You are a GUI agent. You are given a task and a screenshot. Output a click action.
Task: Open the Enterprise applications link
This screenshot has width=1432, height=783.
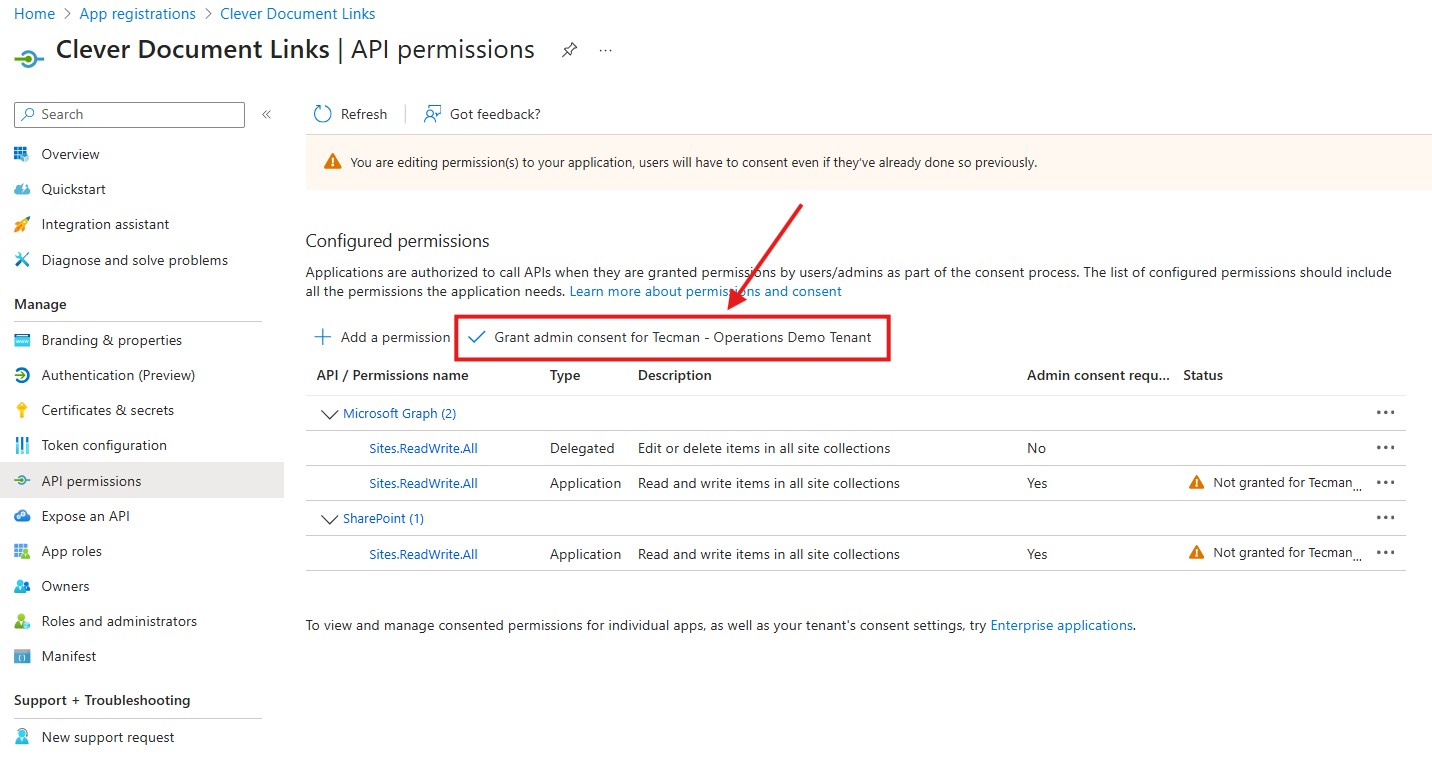point(1061,625)
